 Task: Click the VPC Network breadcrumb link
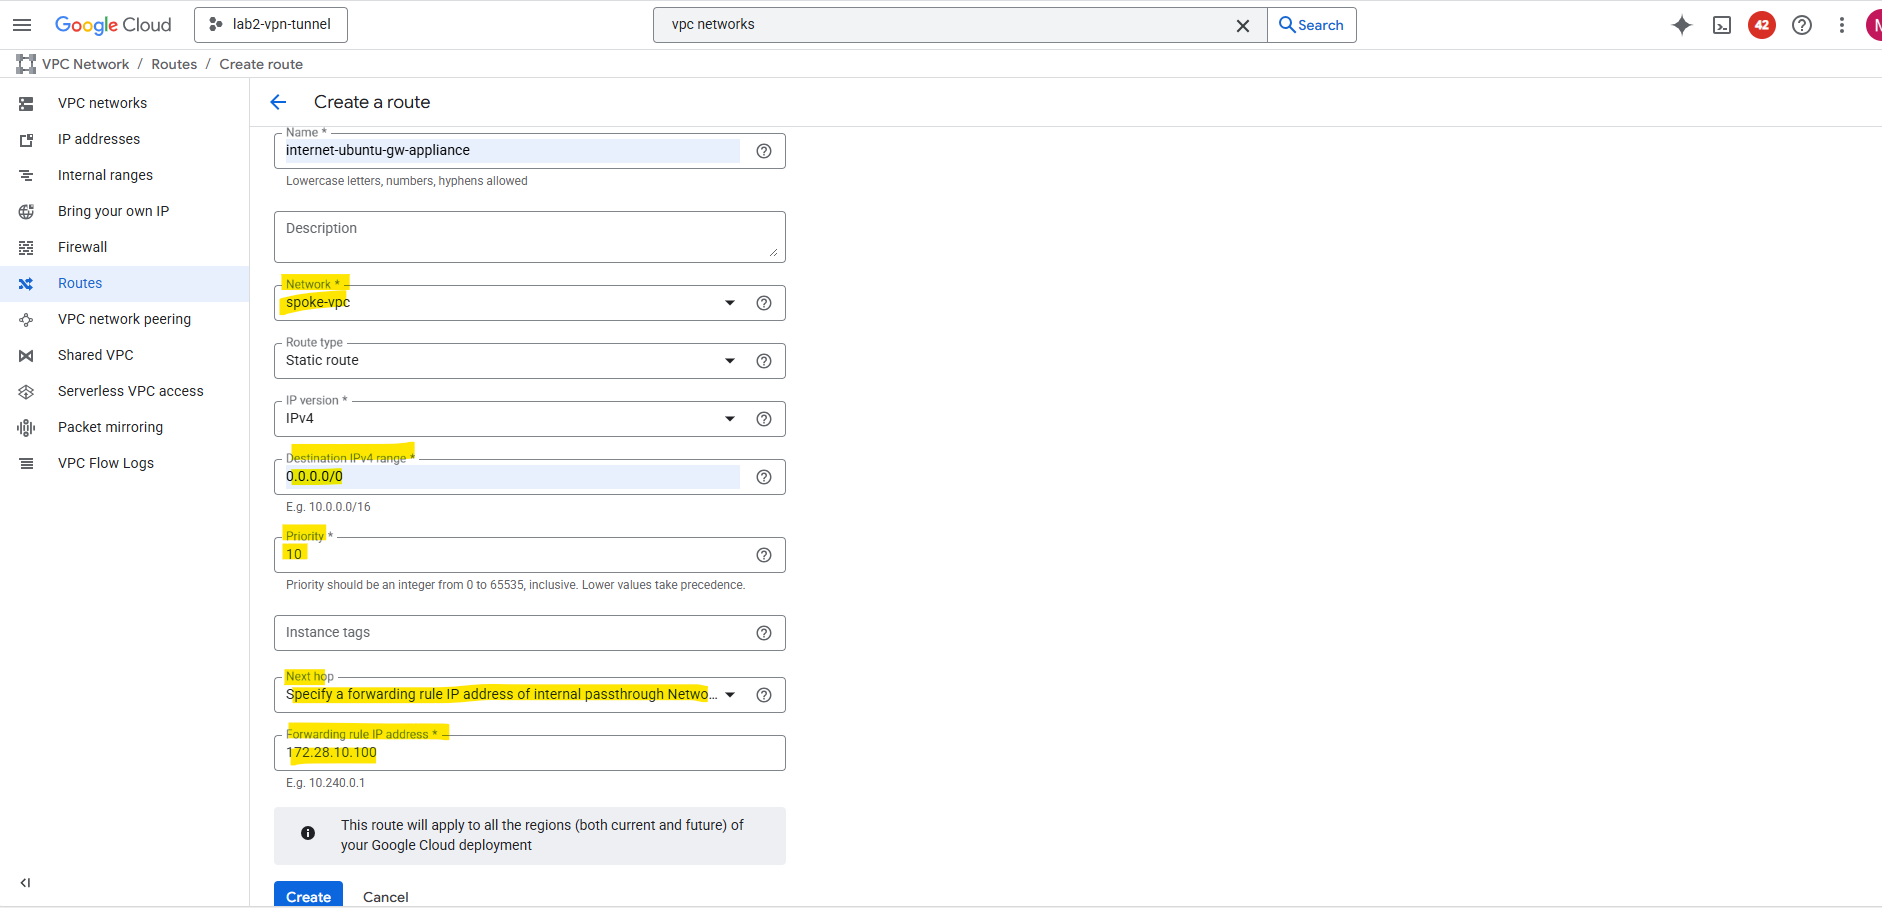[x=86, y=64]
